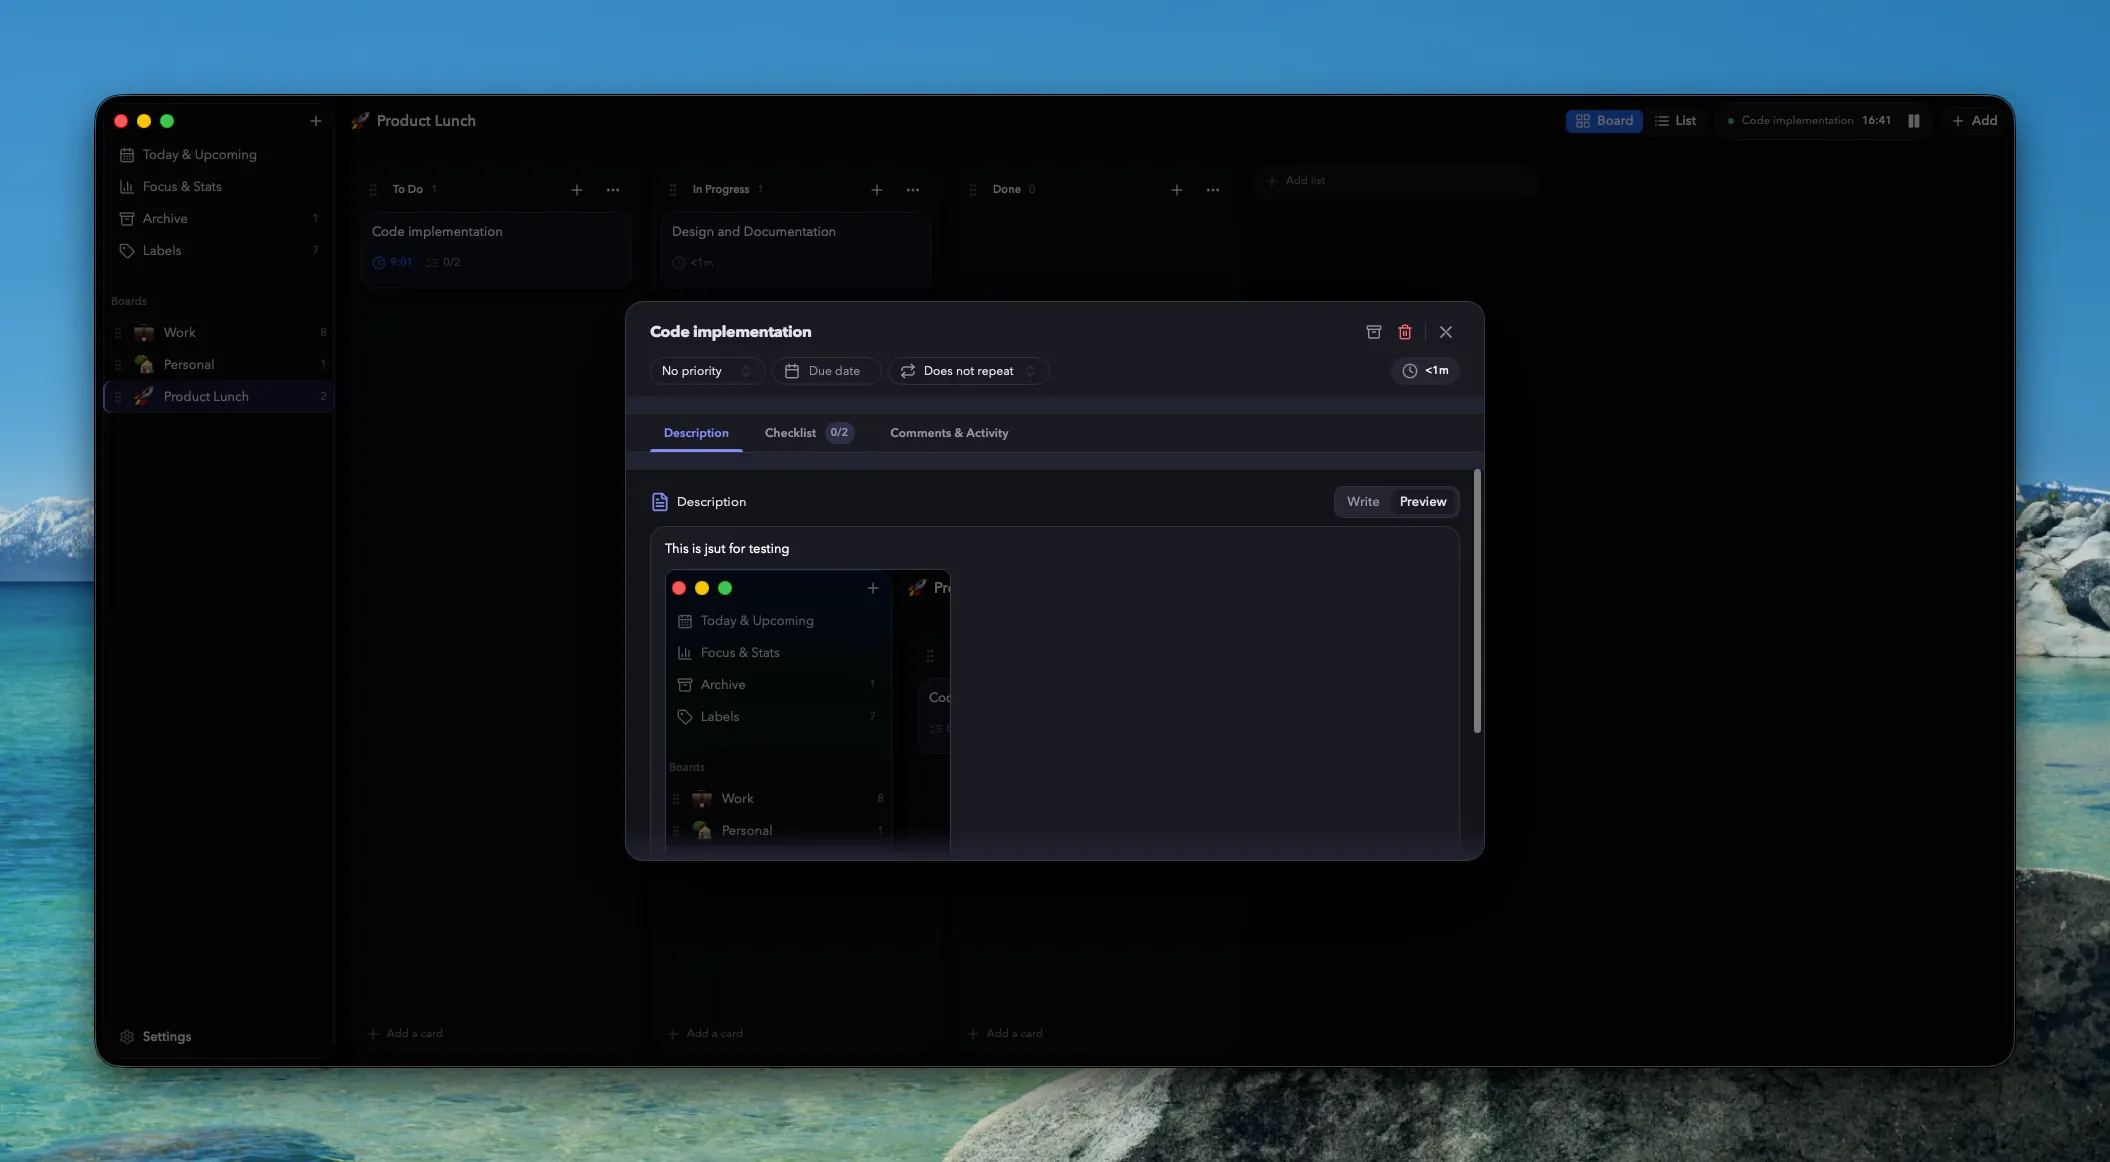Open Design and Documentation card
The image size is (2110, 1162).
pos(796,249)
